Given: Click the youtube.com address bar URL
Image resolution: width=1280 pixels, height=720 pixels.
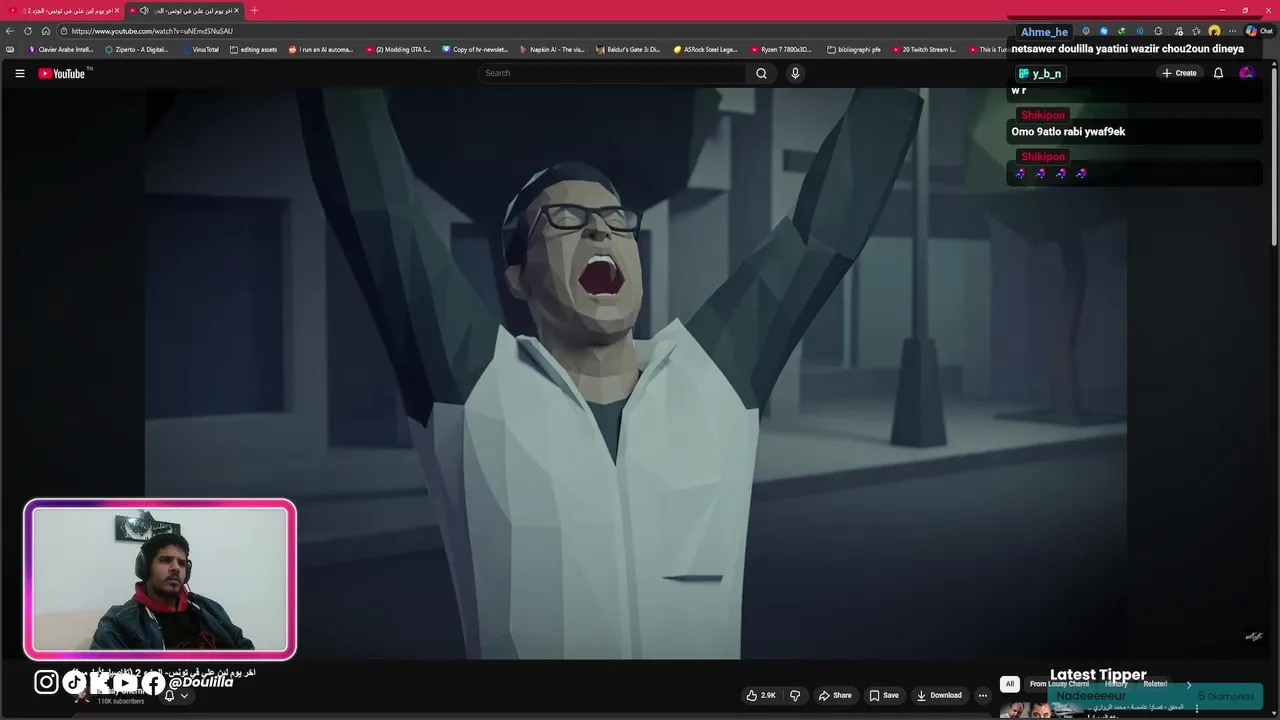Looking at the screenshot, I should pos(152,31).
